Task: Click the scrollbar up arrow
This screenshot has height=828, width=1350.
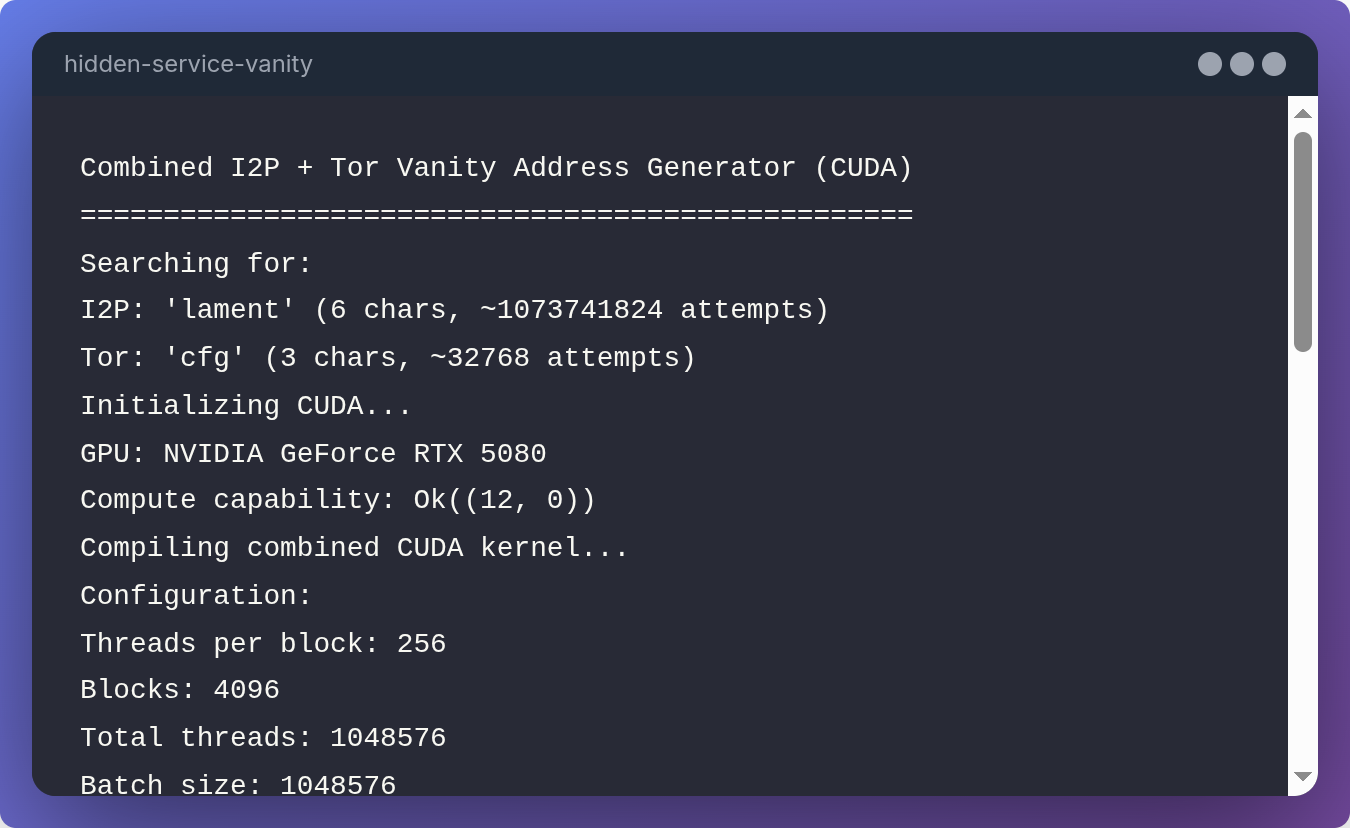Action: pos(1302,114)
